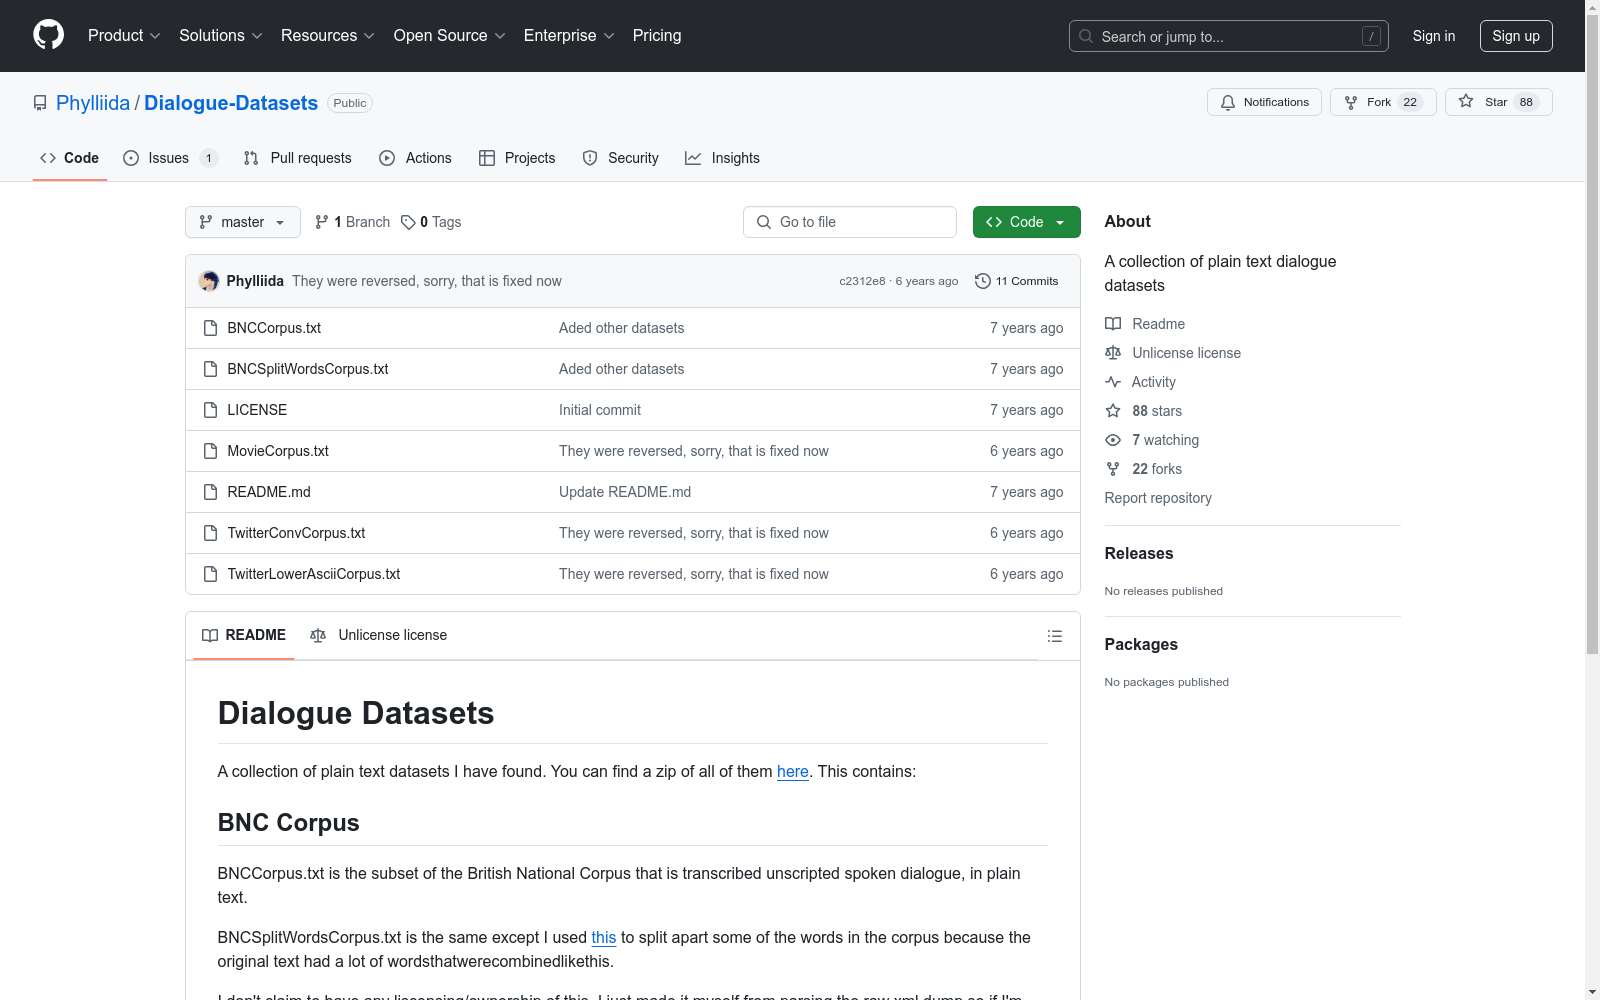Click the book icon next to Readme
The image size is (1600, 1000).
point(1113,324)
